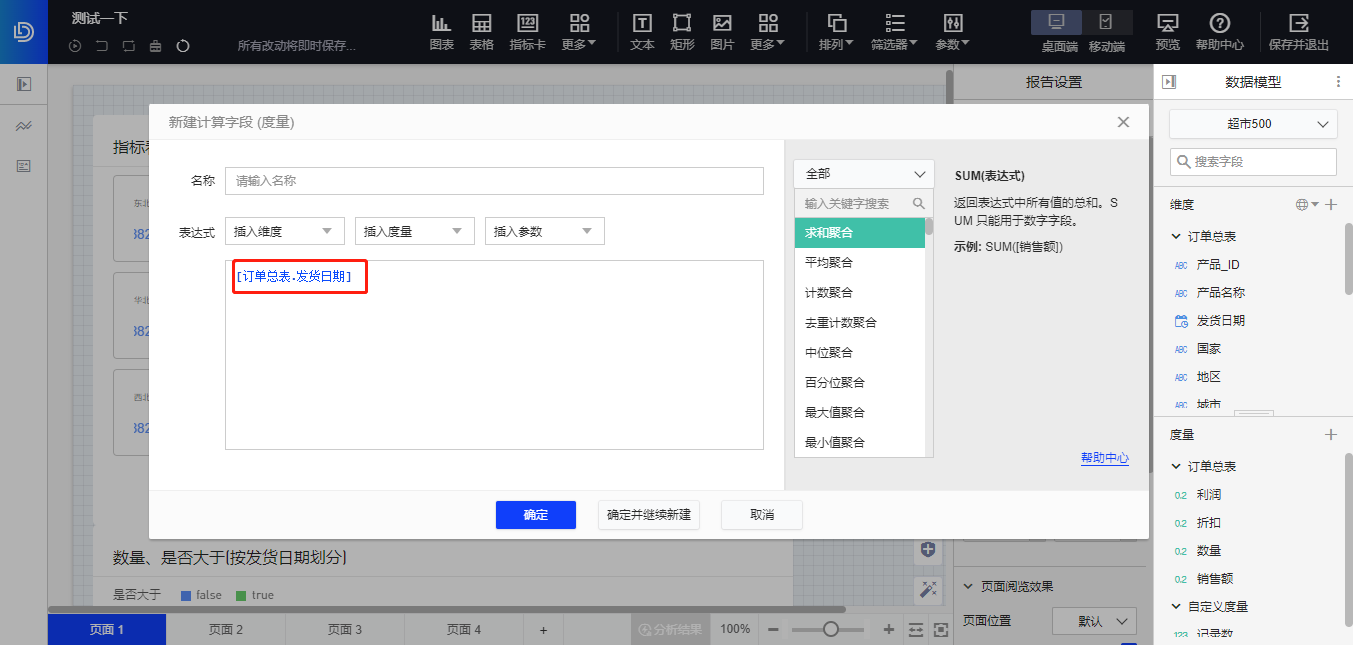Switch to the 页面 2 tab
This screenshot has height=645, width=1353.
[x=225, y=630]
